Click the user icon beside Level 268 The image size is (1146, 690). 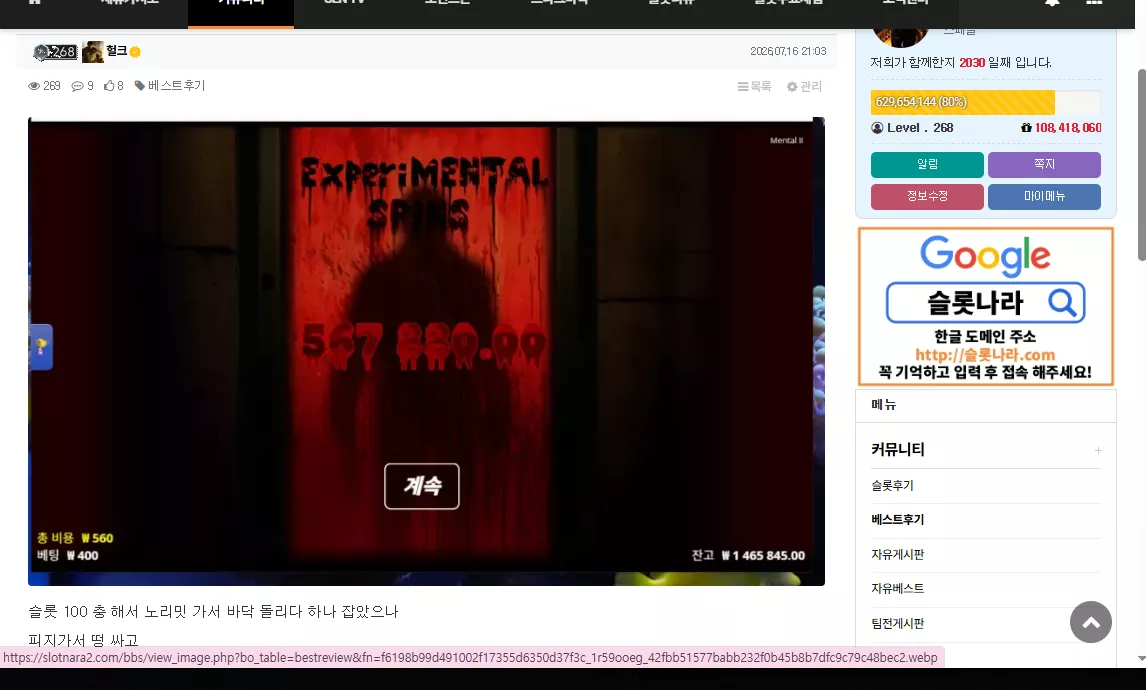(877, 128)
